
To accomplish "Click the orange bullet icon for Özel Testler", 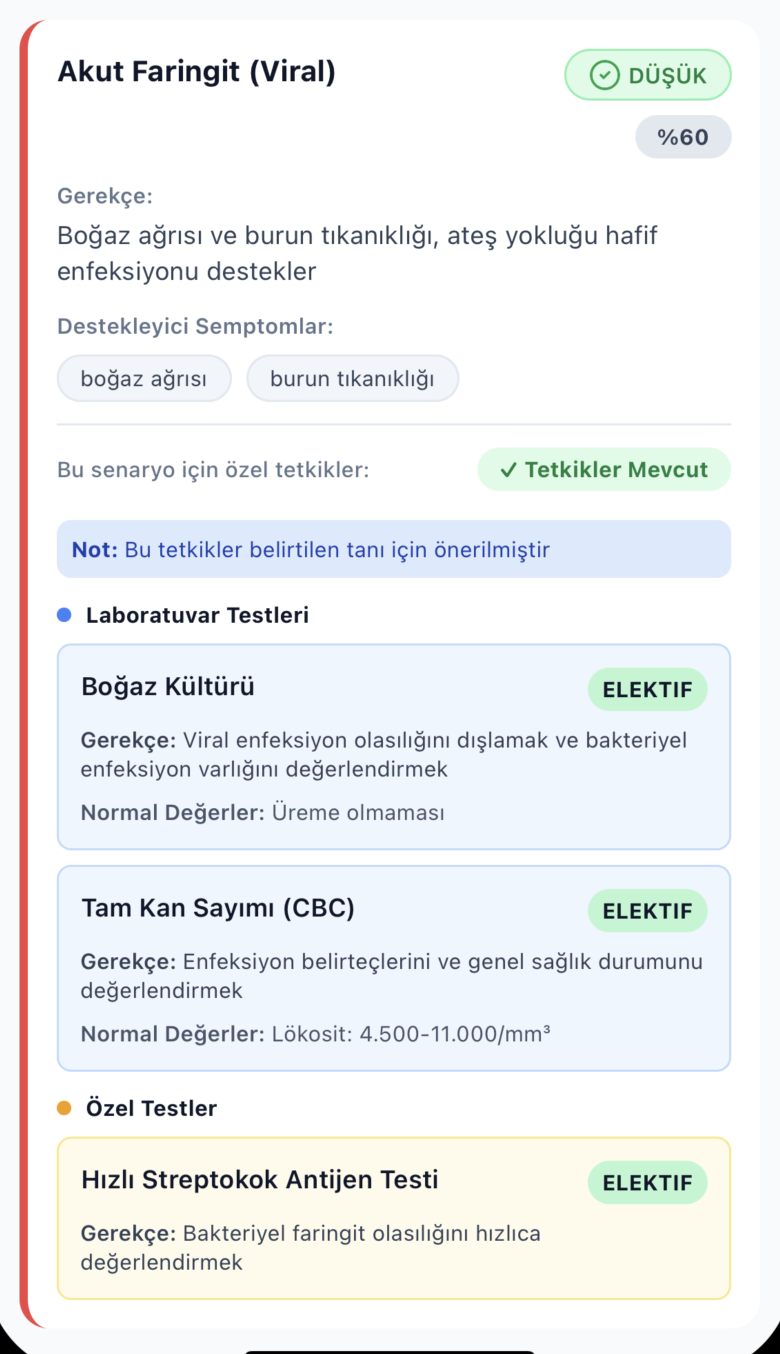I will tap(63, 1108).
